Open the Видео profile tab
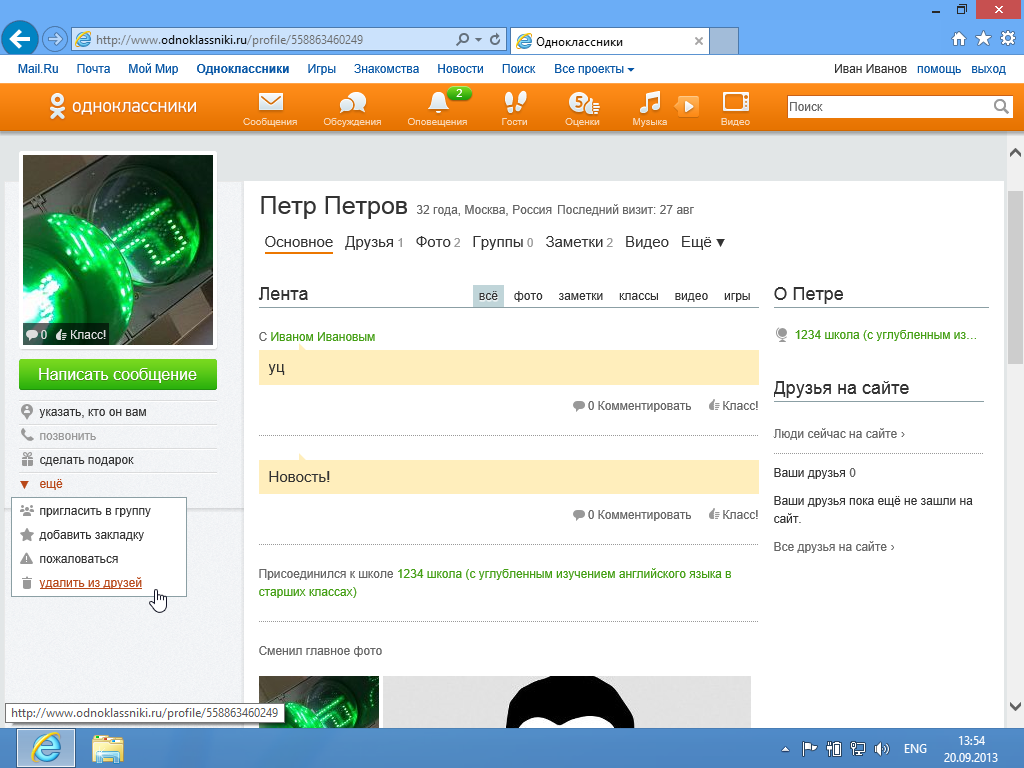Screen dimensions: 1024x768 click(647, 242)
